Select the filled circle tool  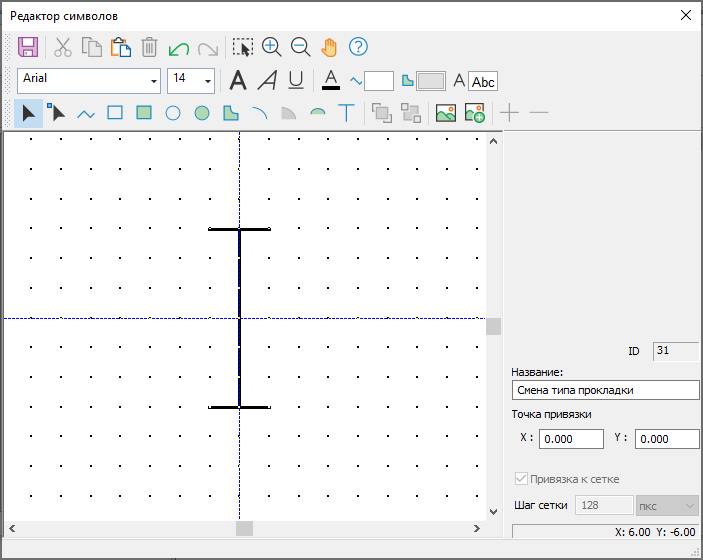(202, 113)
